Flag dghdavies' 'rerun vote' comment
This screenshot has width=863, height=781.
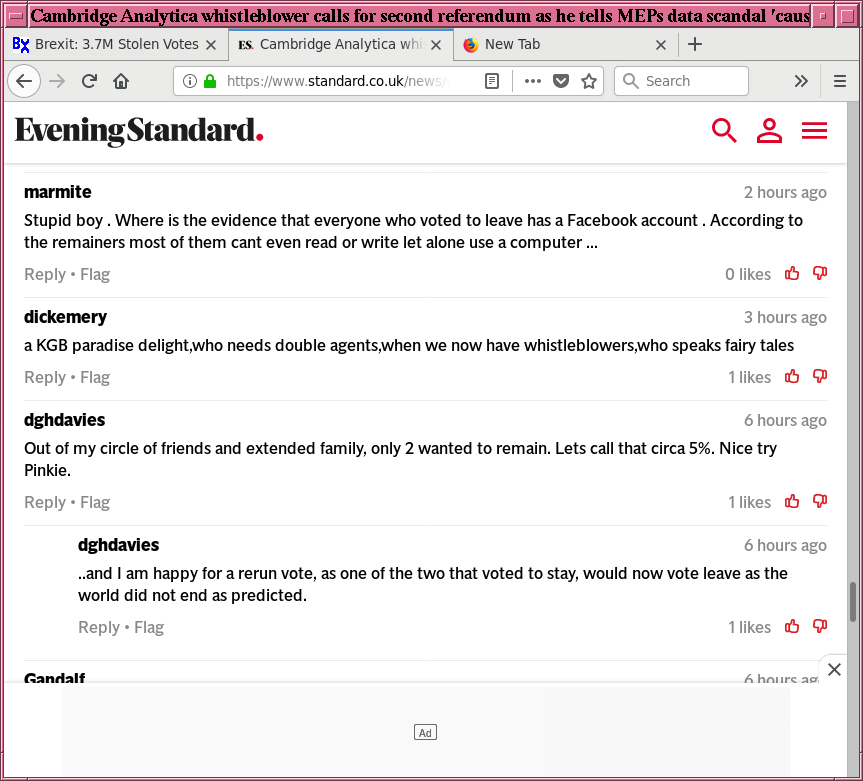click(149, 627)
